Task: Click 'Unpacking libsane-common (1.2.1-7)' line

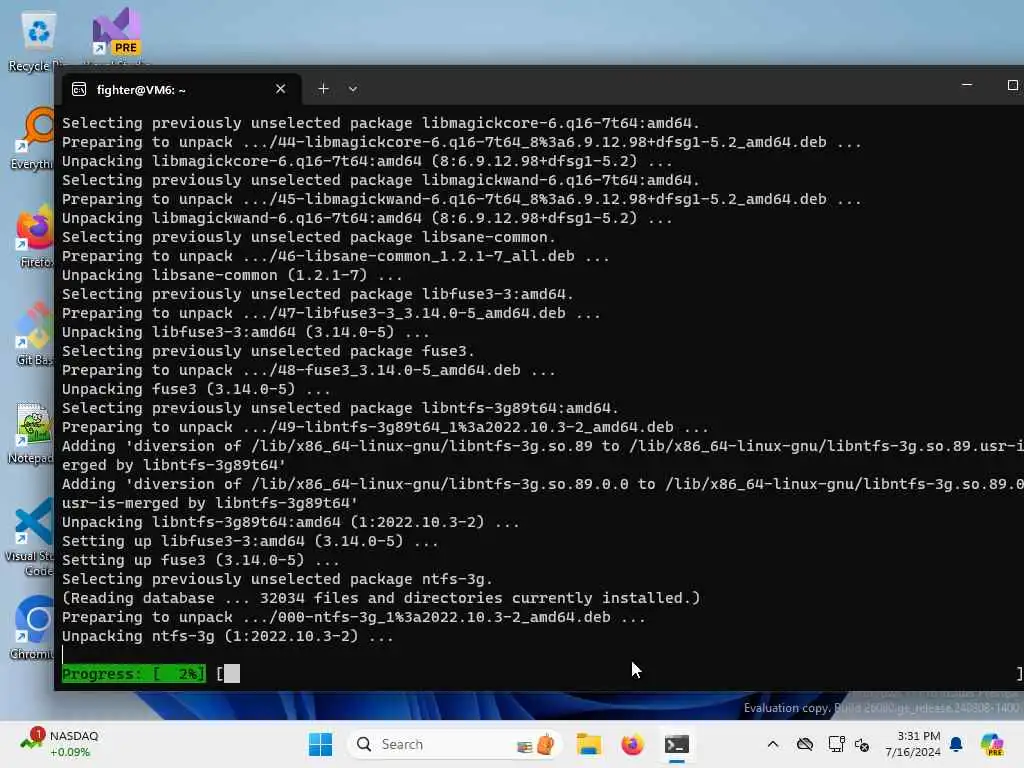Action: point(232,275)
